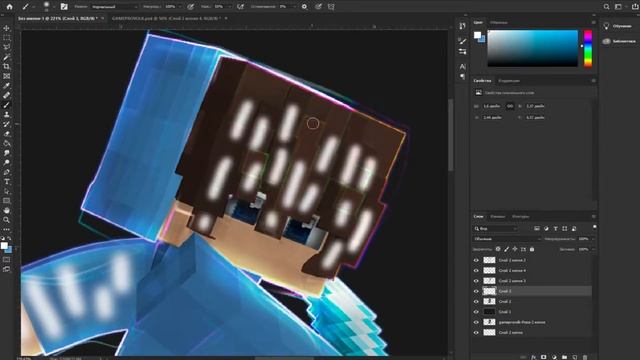Toggle lock transparent pixels icon
The image size is (640, 360).
pyautogui.click(x=498, y=249)
